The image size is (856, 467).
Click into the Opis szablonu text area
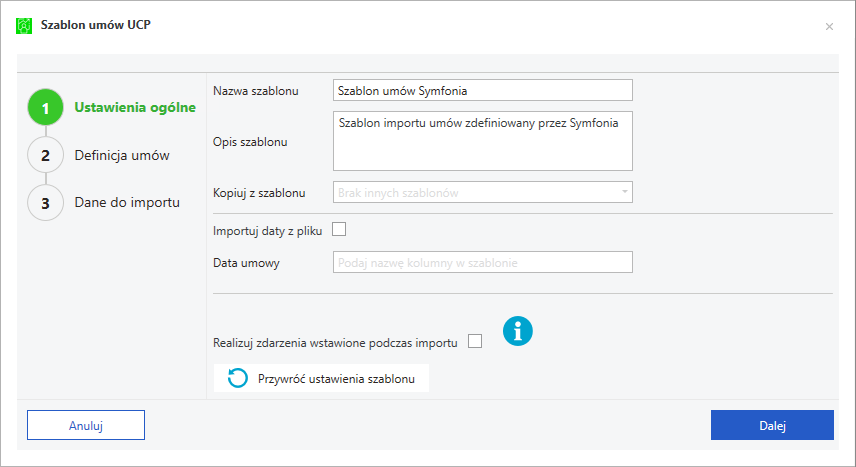coord(482,142)
